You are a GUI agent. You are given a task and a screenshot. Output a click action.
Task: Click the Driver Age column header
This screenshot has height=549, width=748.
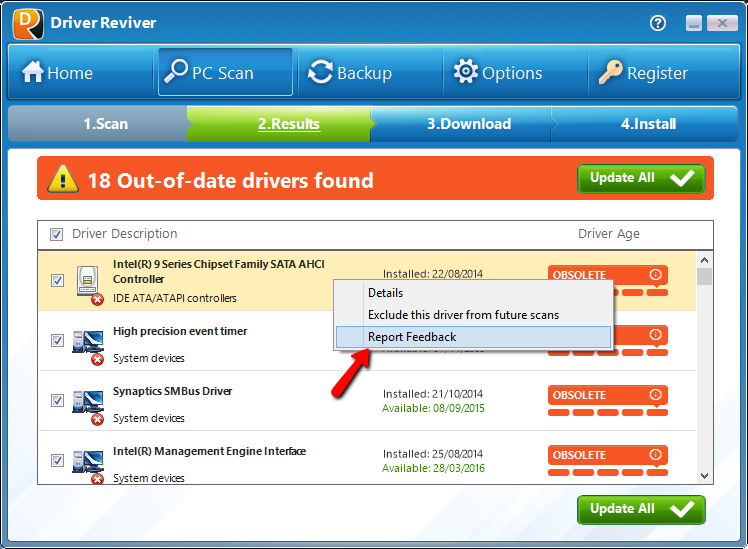(609, 234)
